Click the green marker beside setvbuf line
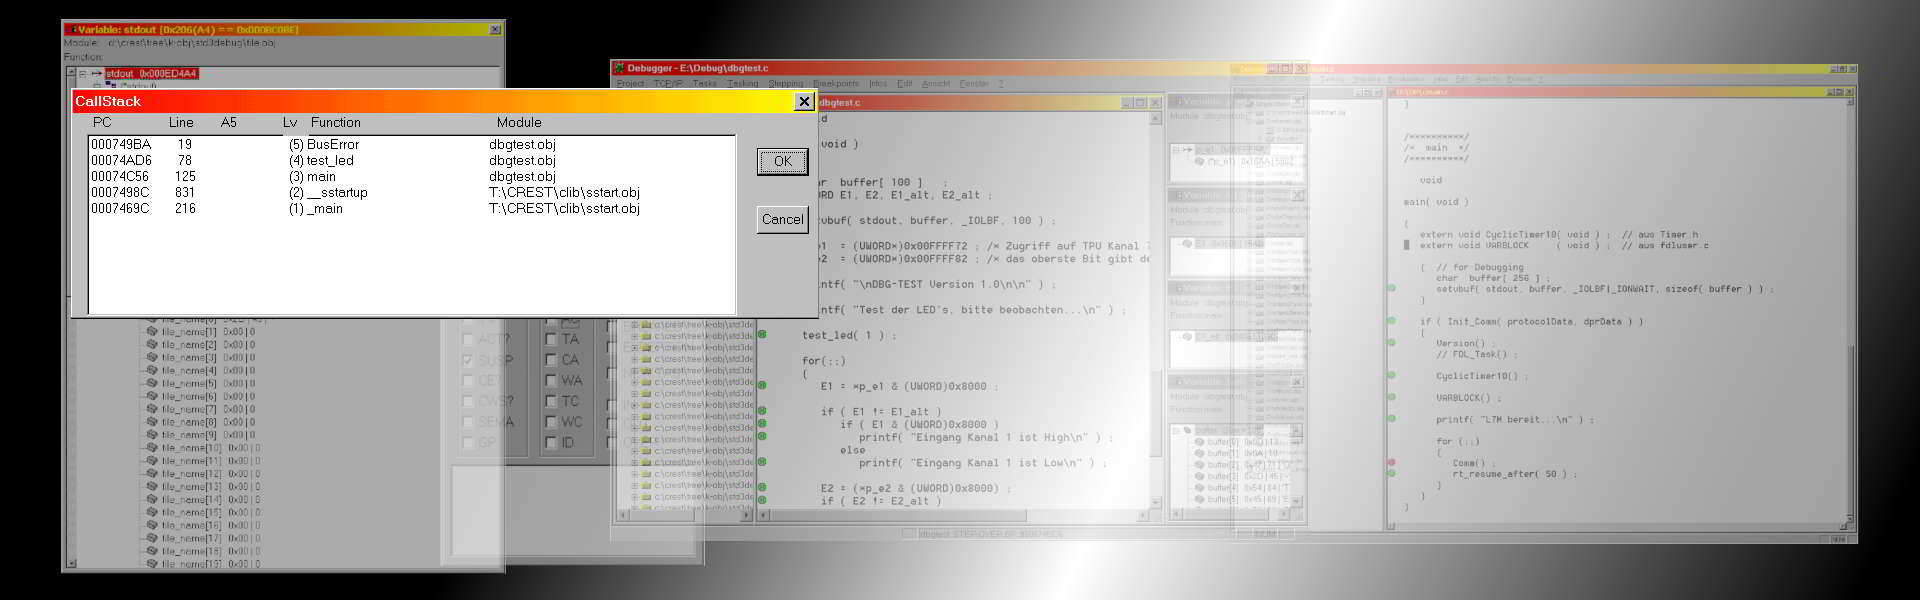 click(x=1391, y=289)
